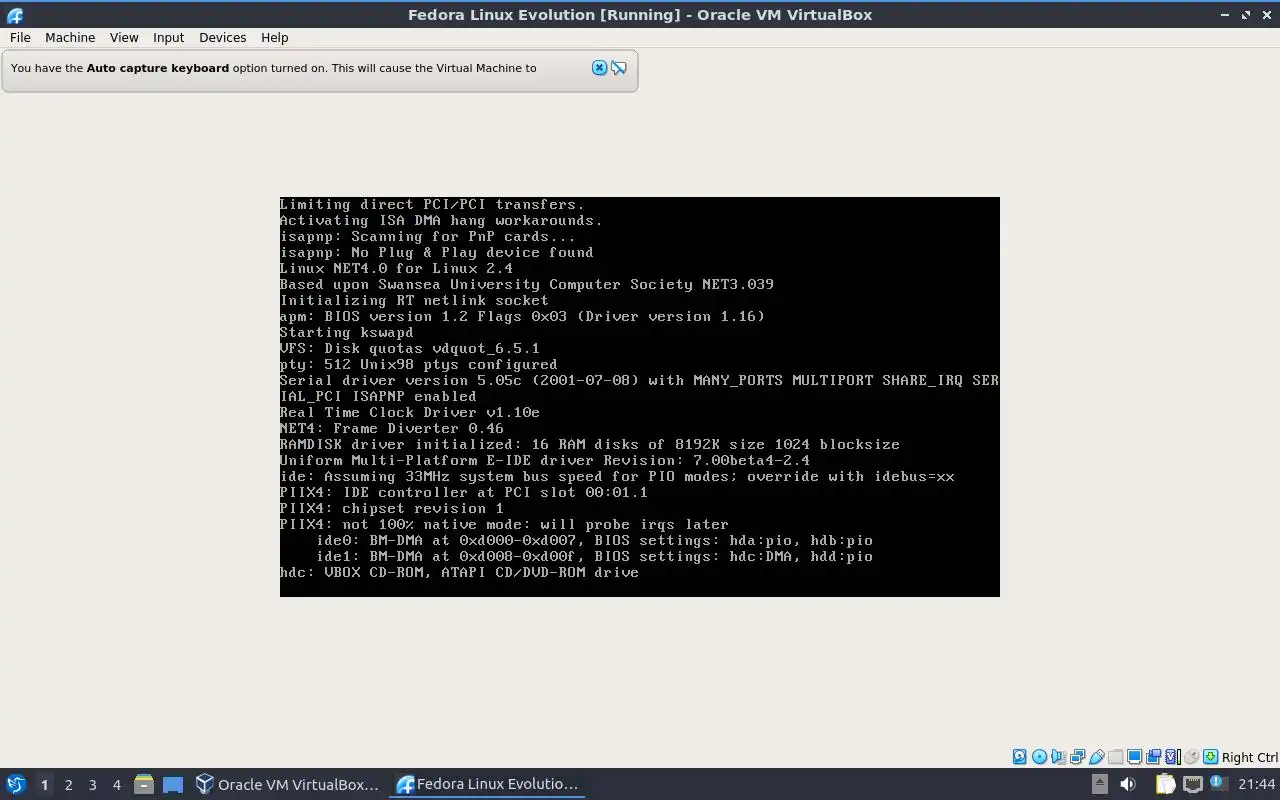This screenshot has height=800, width=1280.
Task: Click 'NET4: Frame Diverter 0.46' line
Action: point(391,428)
